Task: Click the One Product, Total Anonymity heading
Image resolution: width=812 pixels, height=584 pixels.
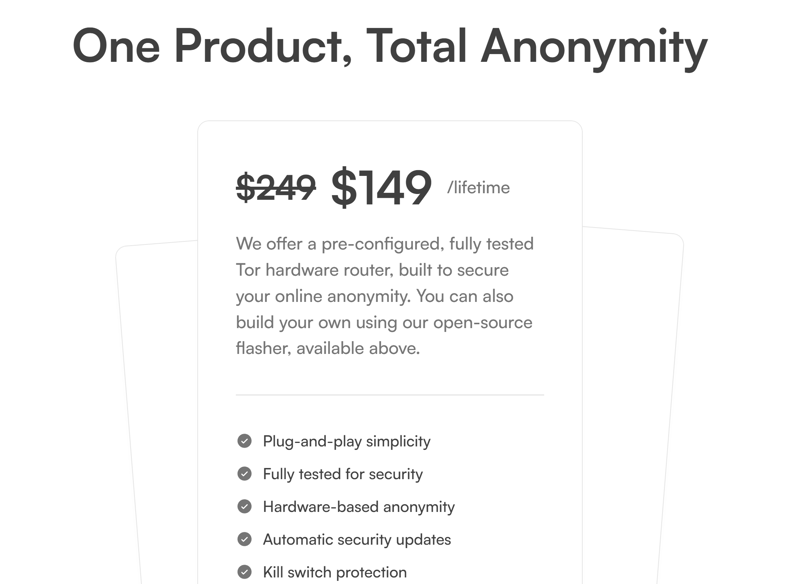Action: 390,47
